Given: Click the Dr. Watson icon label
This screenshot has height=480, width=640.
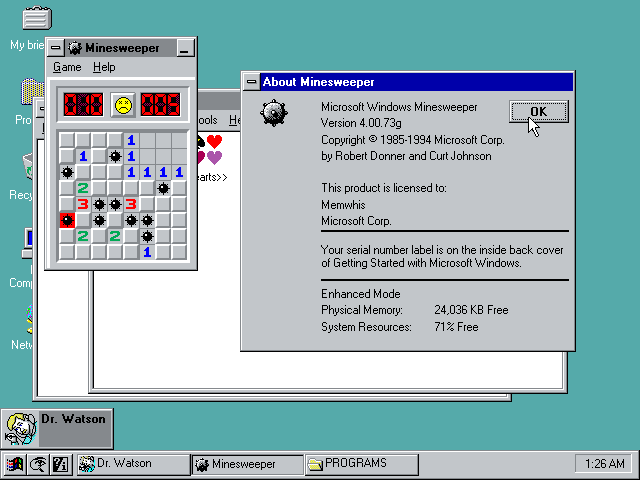Looking at the screenshot, I should tap(73, 419).
